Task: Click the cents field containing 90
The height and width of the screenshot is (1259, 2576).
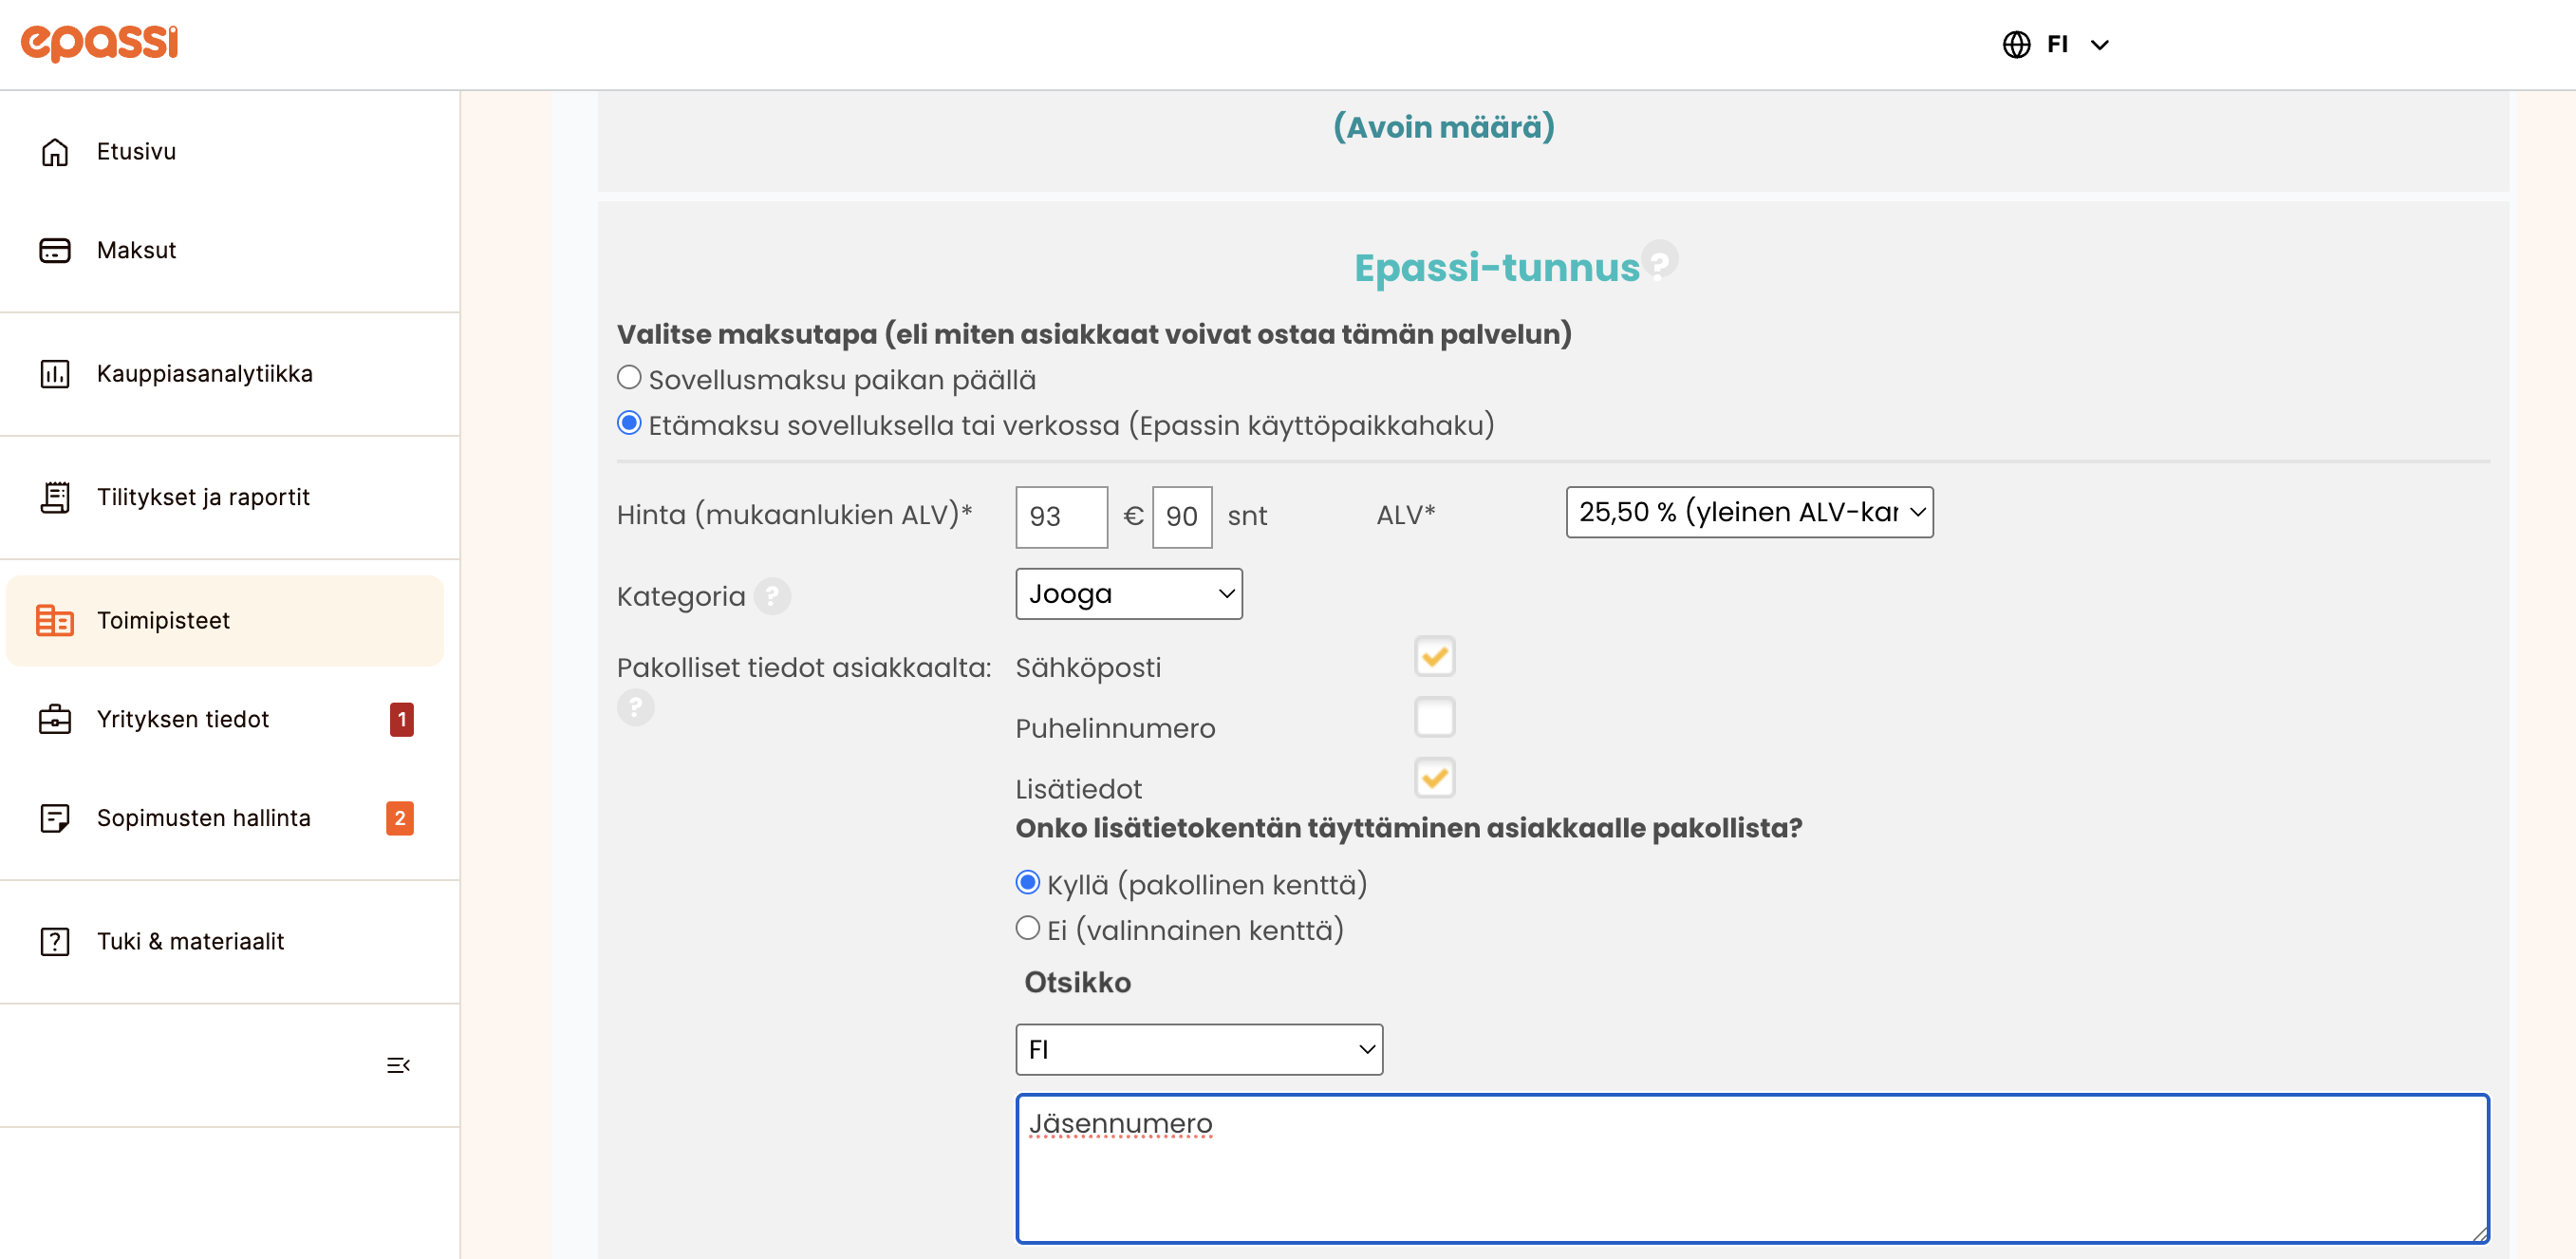Action: coord(1182,517)
